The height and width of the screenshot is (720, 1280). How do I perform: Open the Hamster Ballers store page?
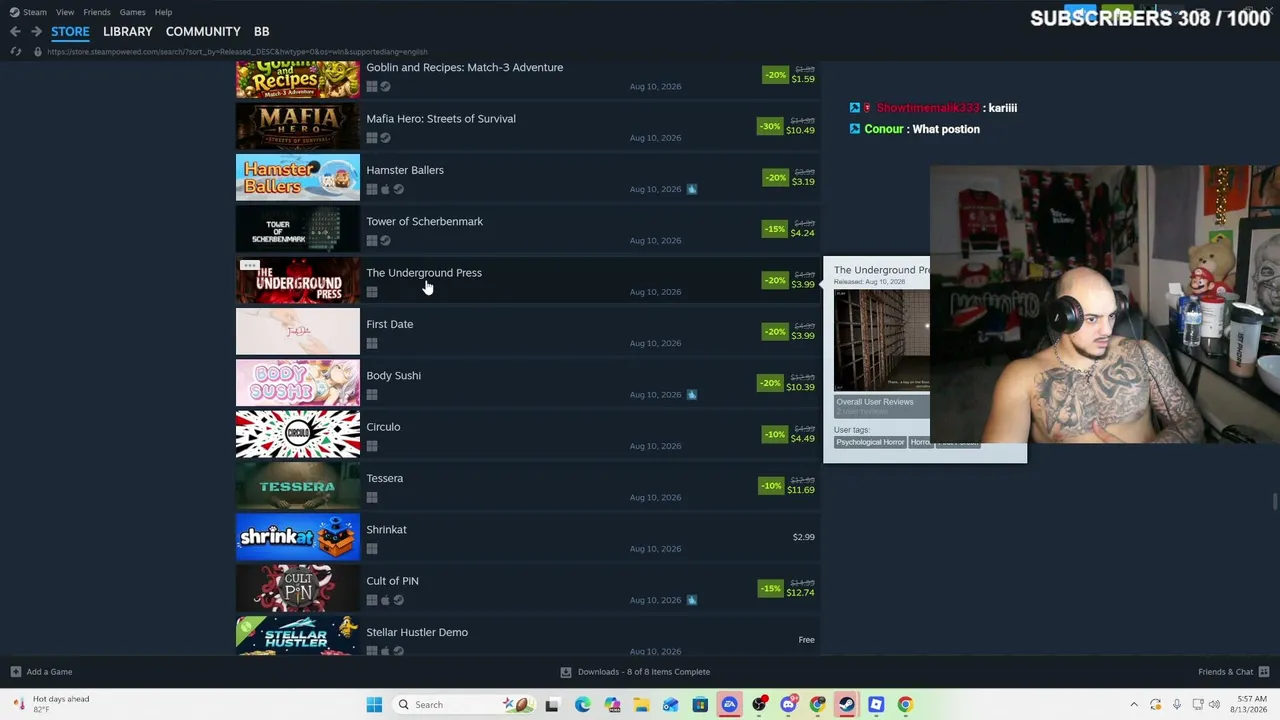click(405, 170)
